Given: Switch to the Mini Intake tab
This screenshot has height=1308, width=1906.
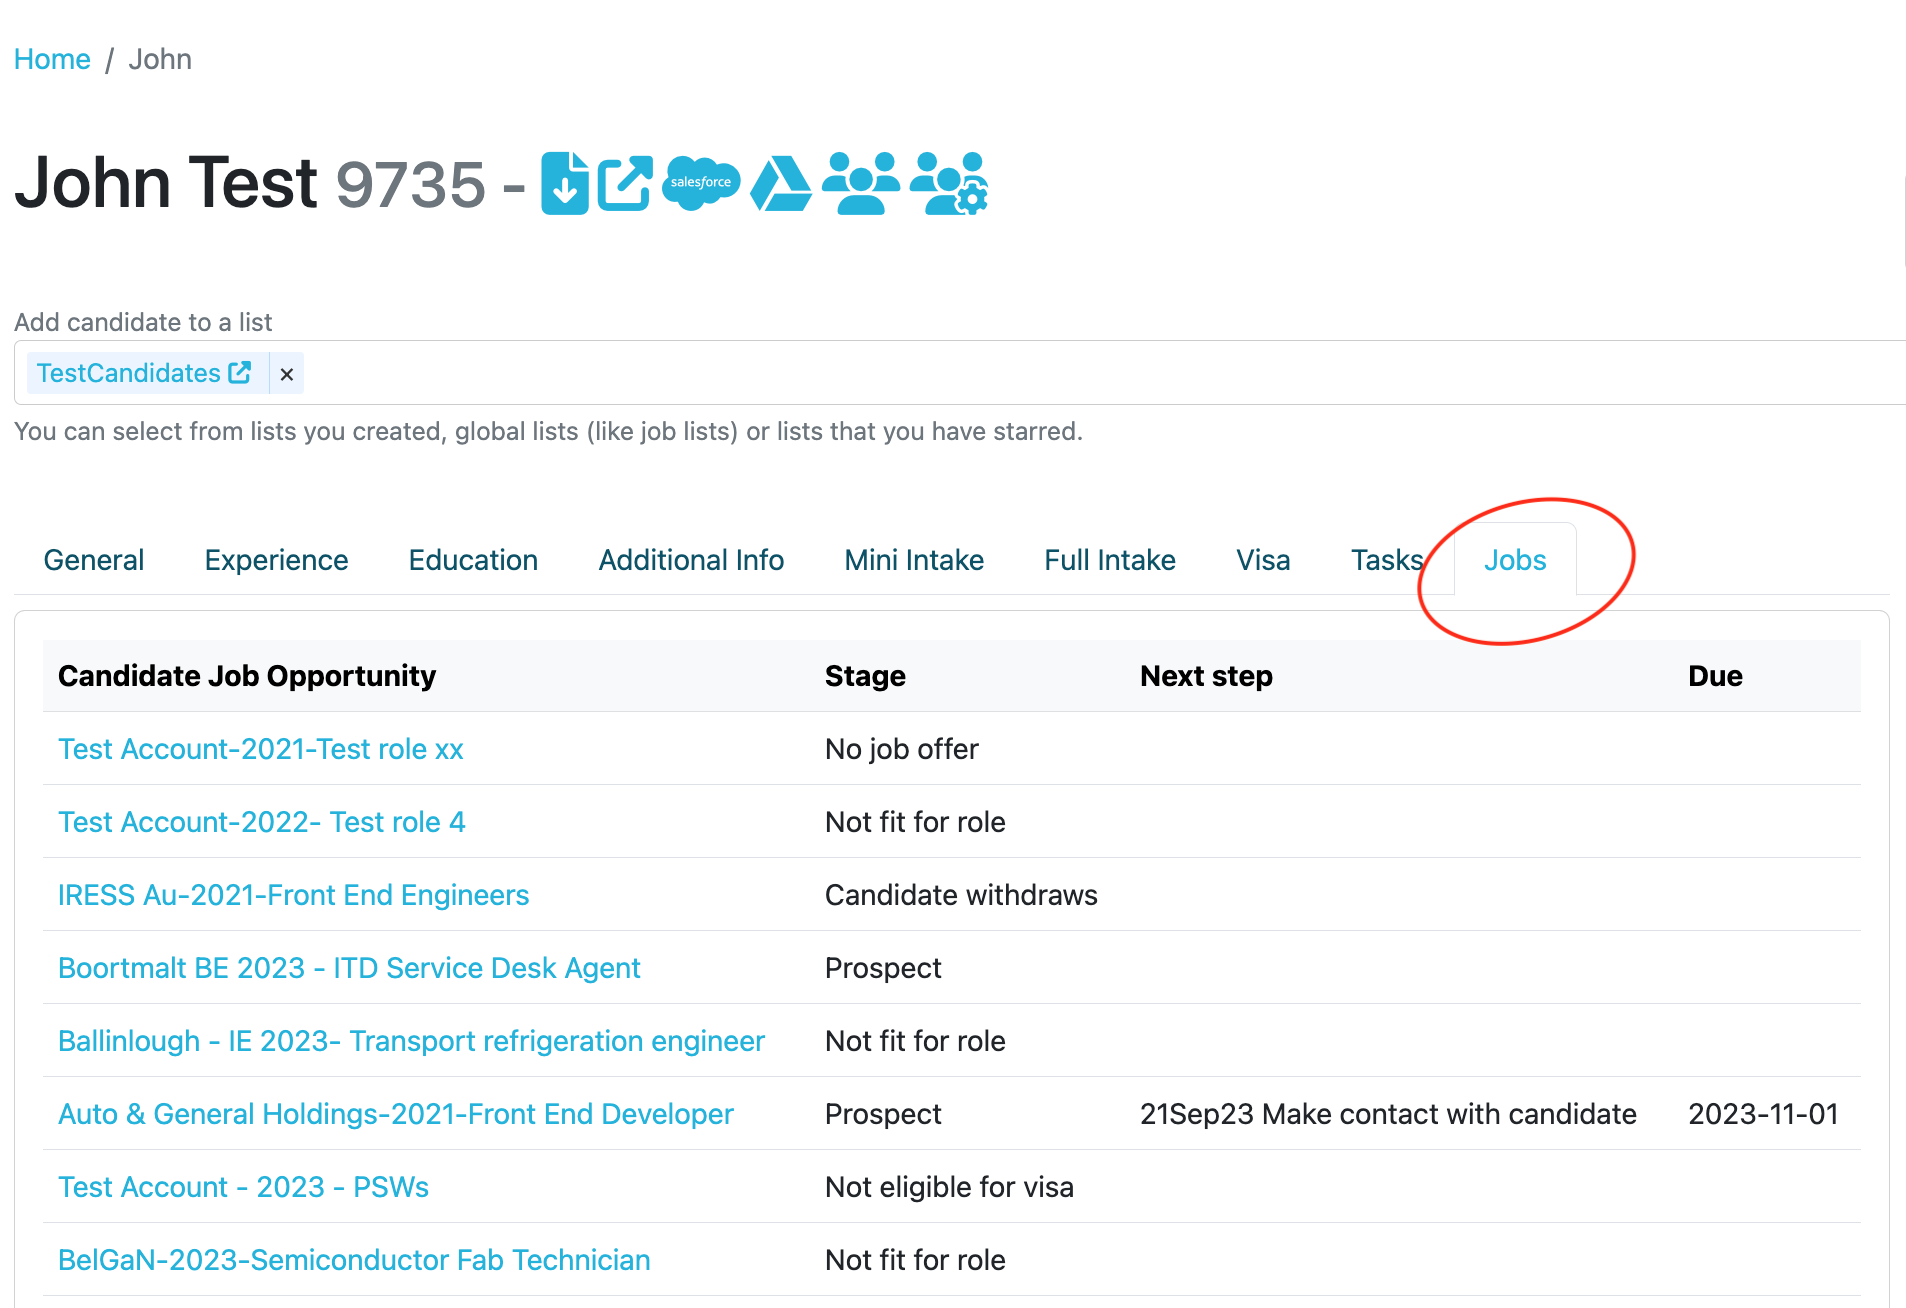Looking at the screenshot, I should point(913,560).
